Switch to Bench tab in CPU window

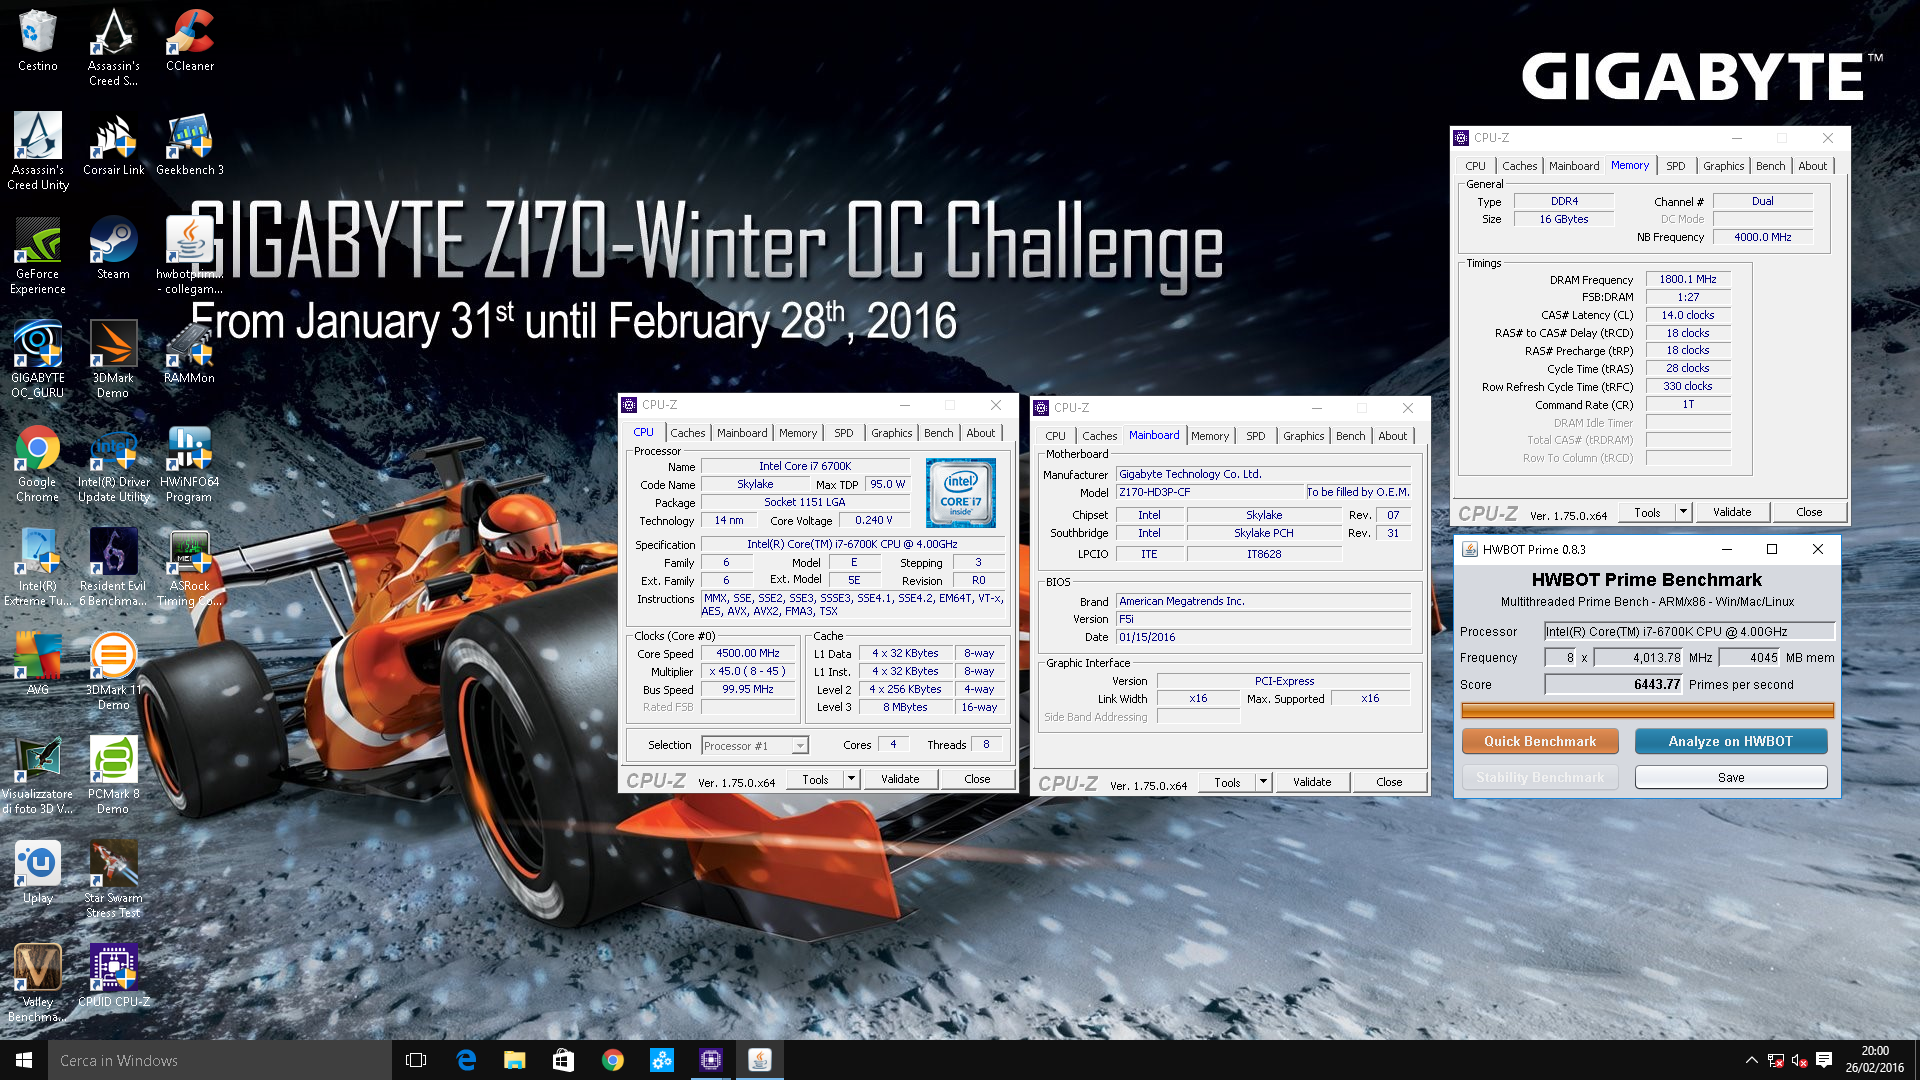tap(938, 433)
